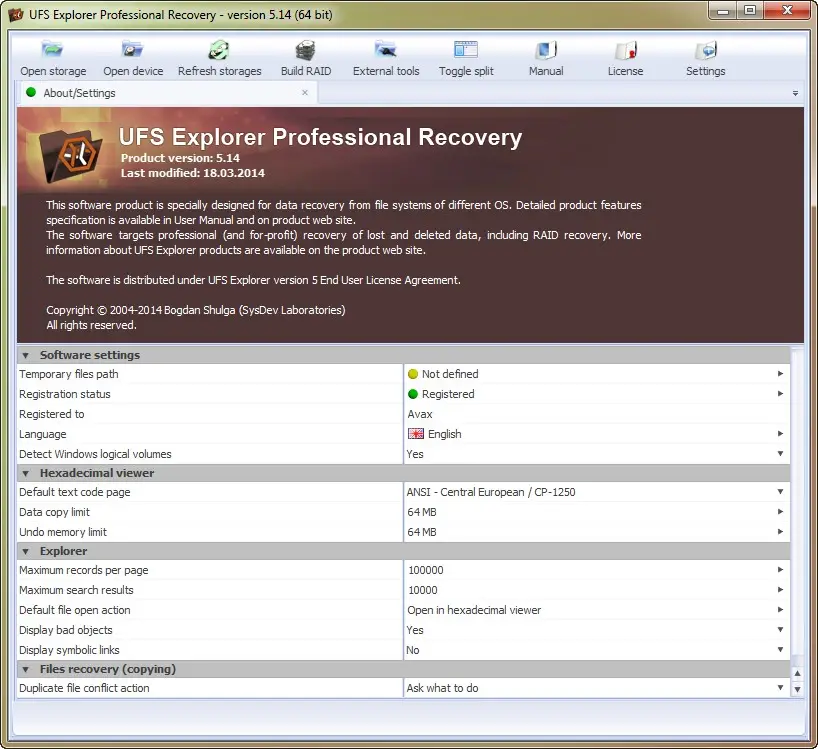Refresh storages list
The width and height of the screenshot is (818, 749).
click(220, 58)
